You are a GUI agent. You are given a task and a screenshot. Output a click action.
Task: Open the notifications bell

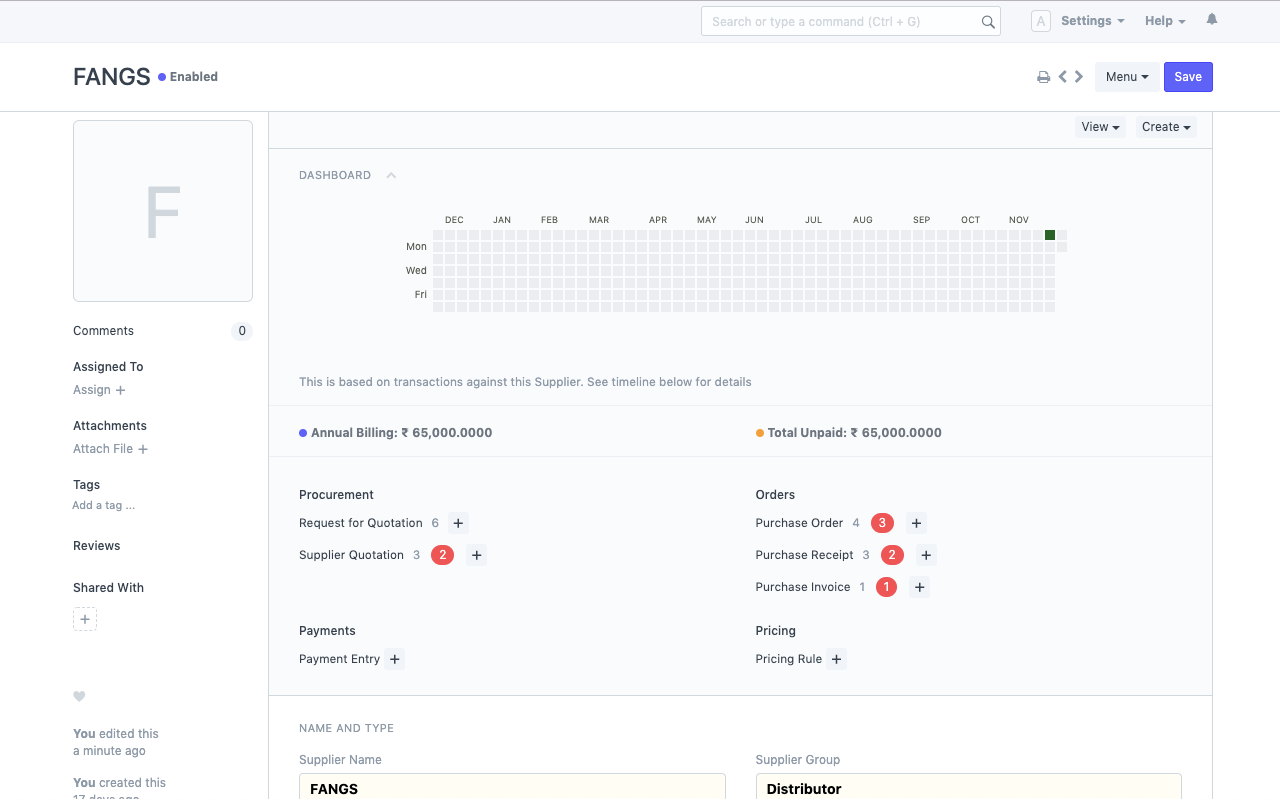click(1212, 20)
